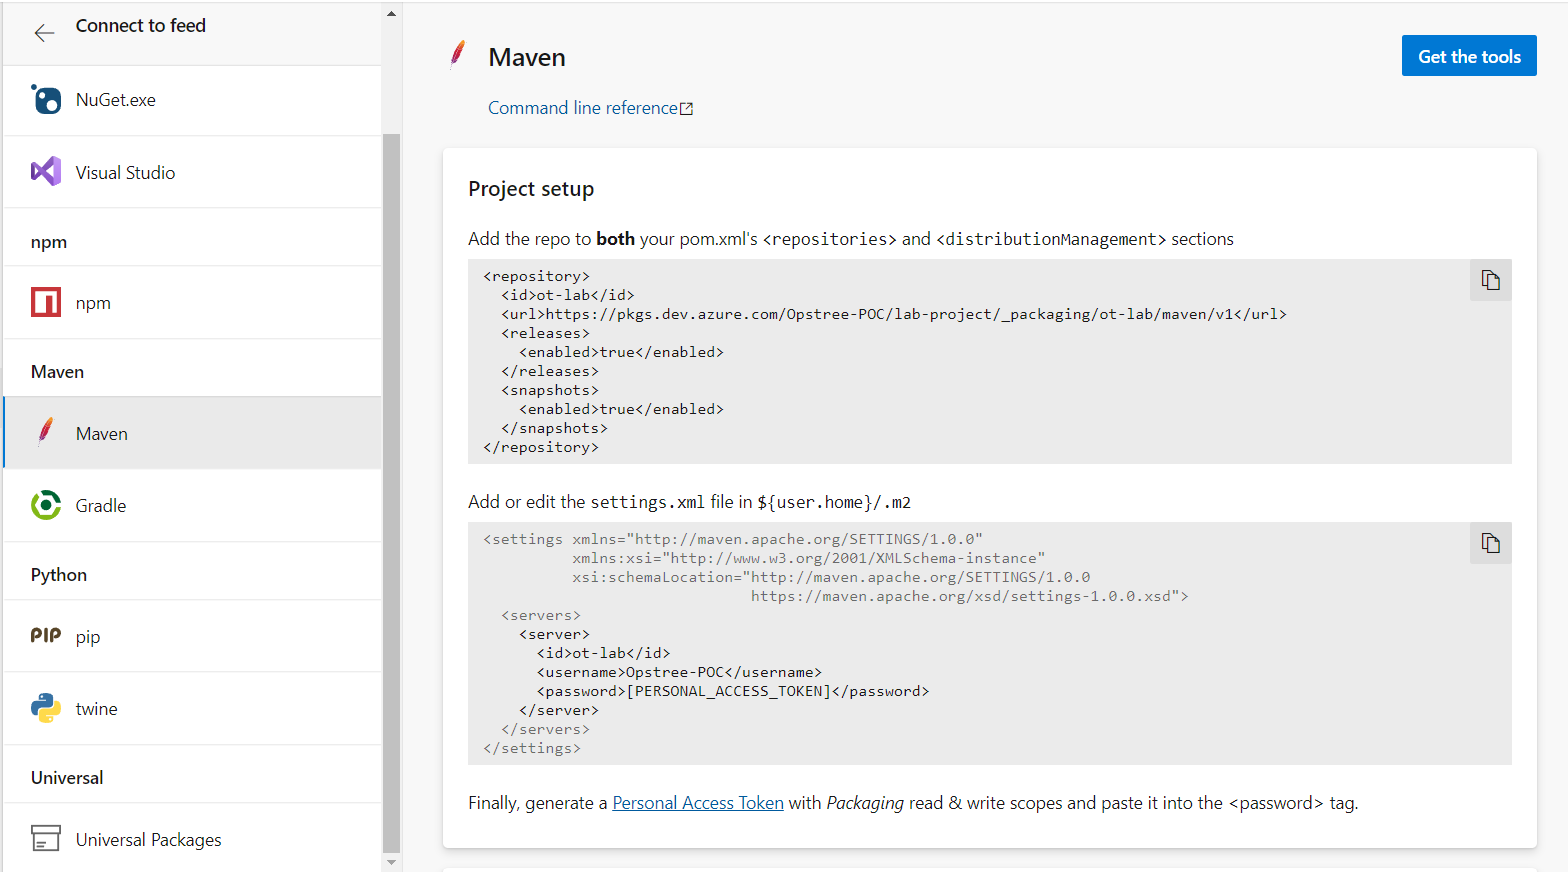
Task: Click the Maven feather icon in sidebar
Action: click(x=46, y=432)
